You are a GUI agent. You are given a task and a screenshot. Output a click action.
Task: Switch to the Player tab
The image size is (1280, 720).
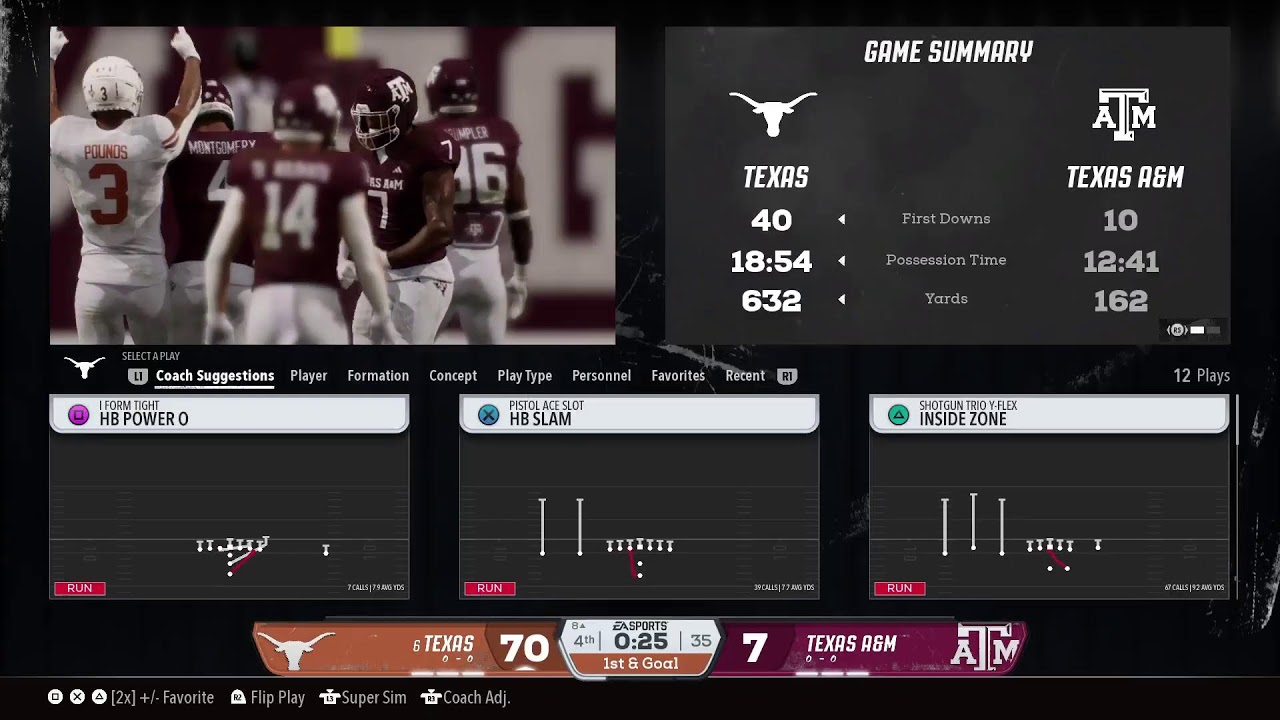309,376
